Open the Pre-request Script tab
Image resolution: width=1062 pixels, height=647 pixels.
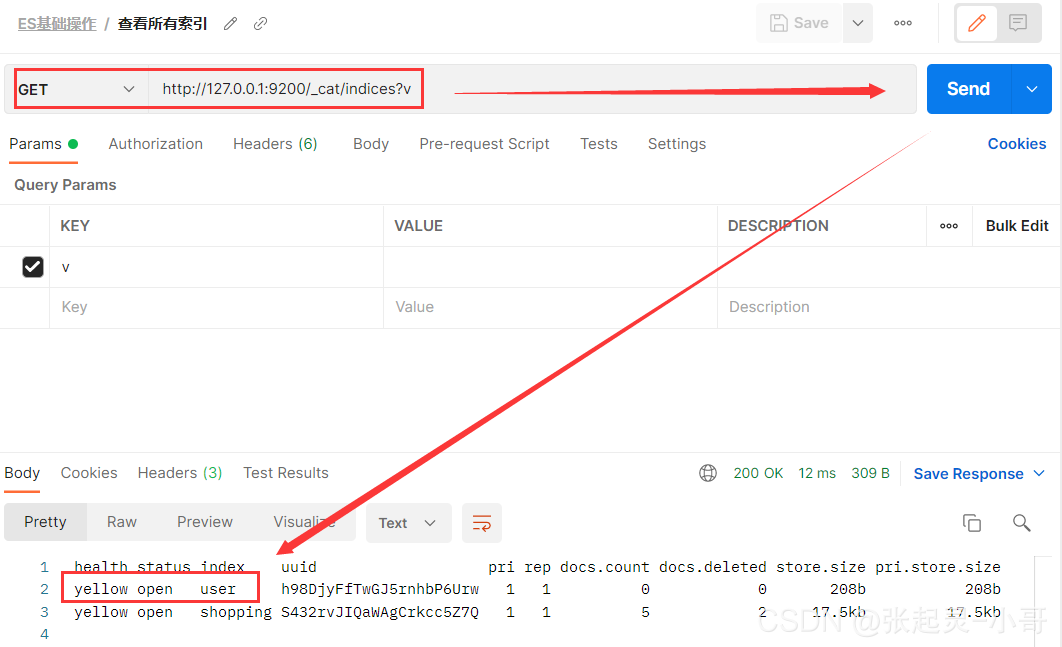point(484,144)
